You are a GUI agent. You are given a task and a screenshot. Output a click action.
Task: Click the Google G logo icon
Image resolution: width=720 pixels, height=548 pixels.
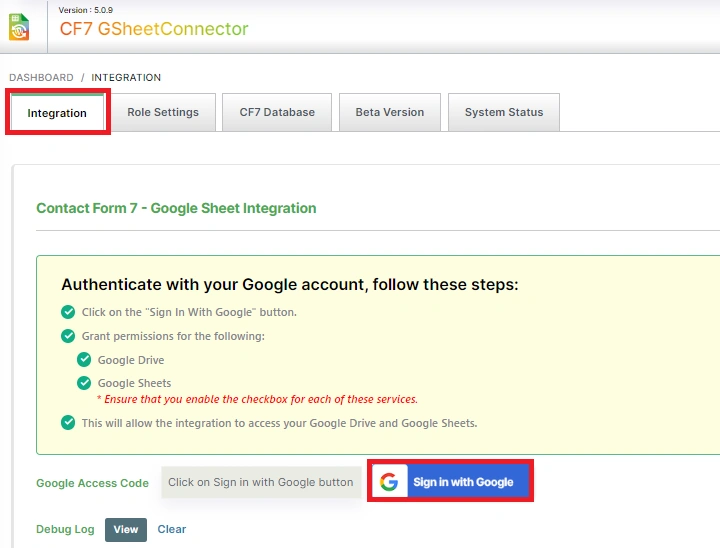(389, 481)
